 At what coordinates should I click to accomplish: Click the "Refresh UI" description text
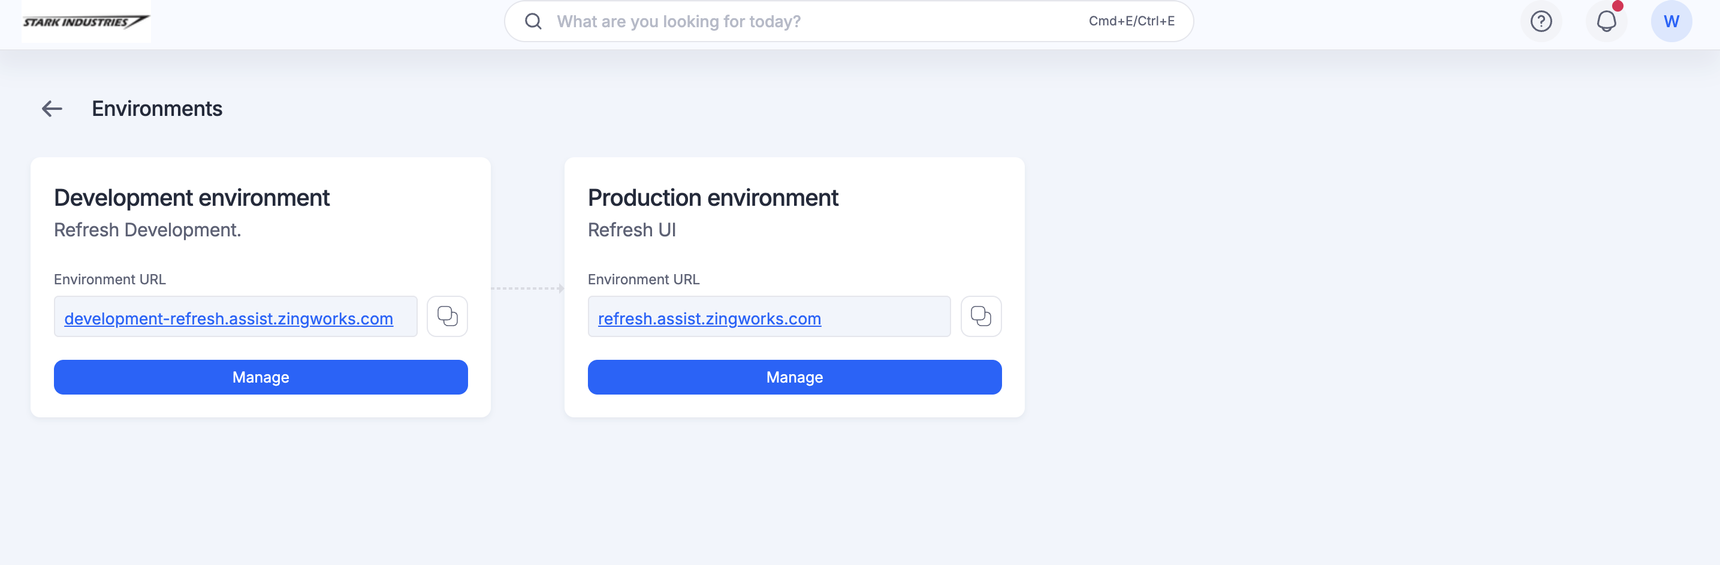(x=632, y=230)
